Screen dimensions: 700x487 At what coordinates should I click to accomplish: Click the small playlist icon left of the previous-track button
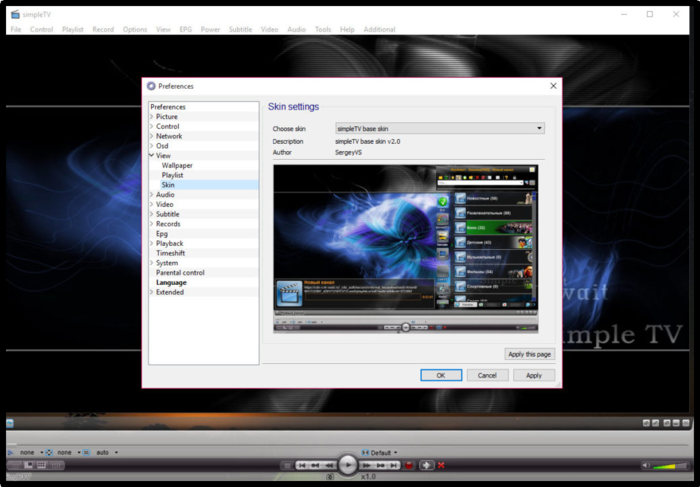[x=287, y=466]
